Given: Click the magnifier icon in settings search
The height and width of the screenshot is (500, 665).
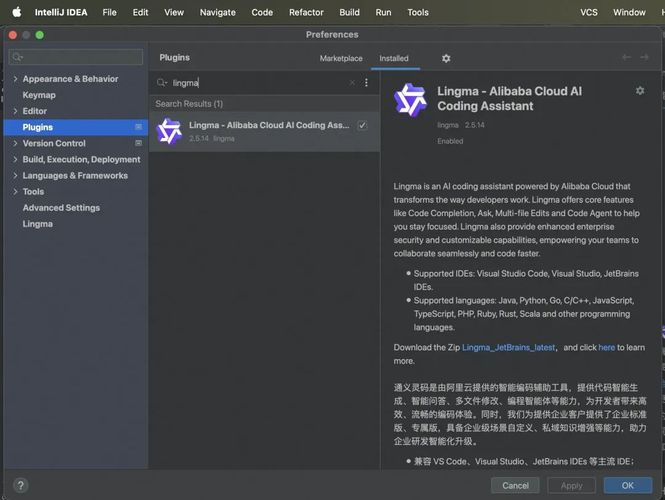Looking at the screenshot, I should pyautogui.click(x=17, y=57).
